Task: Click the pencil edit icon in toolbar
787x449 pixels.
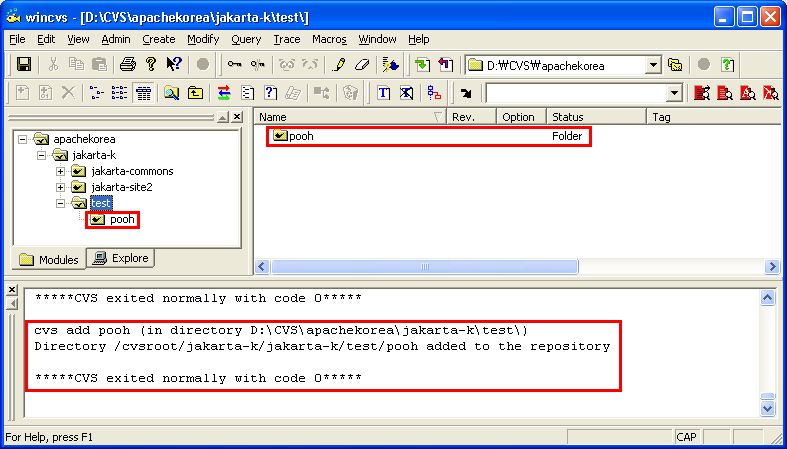Action: pyautogui.click(x=339, y=65)
